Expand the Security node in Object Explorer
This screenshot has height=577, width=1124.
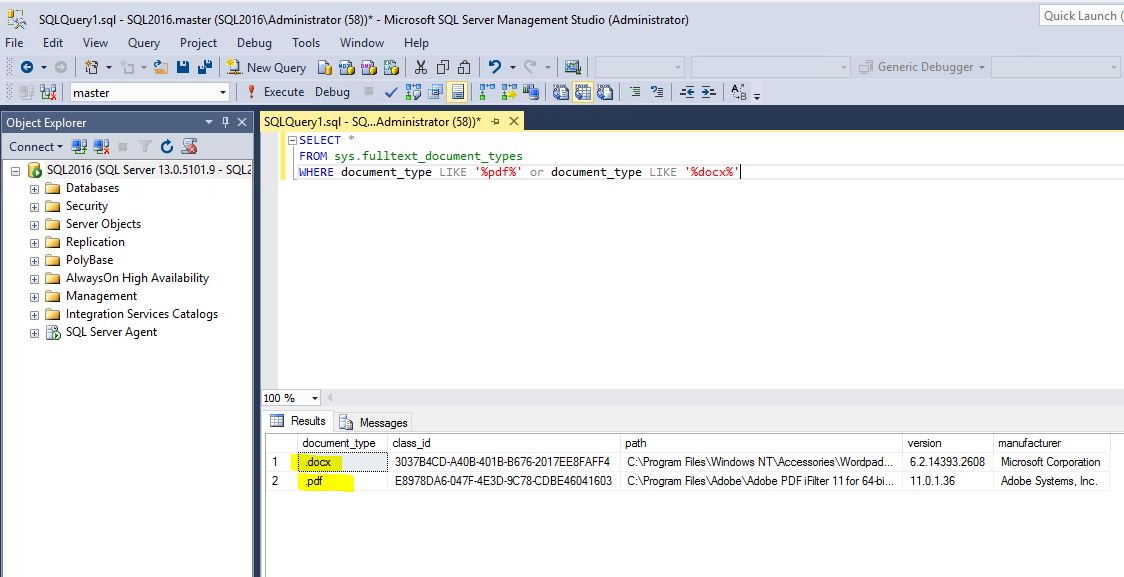[34, 205]
